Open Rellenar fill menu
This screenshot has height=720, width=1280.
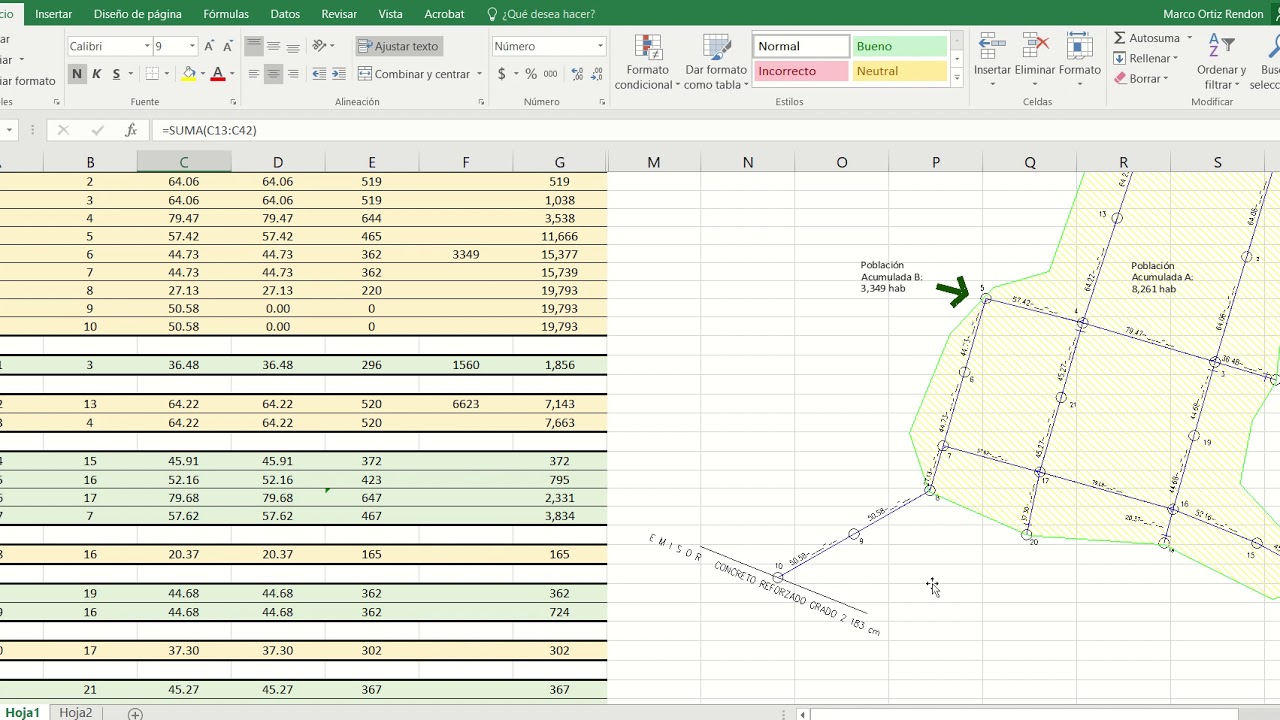tap(1146, 58)
